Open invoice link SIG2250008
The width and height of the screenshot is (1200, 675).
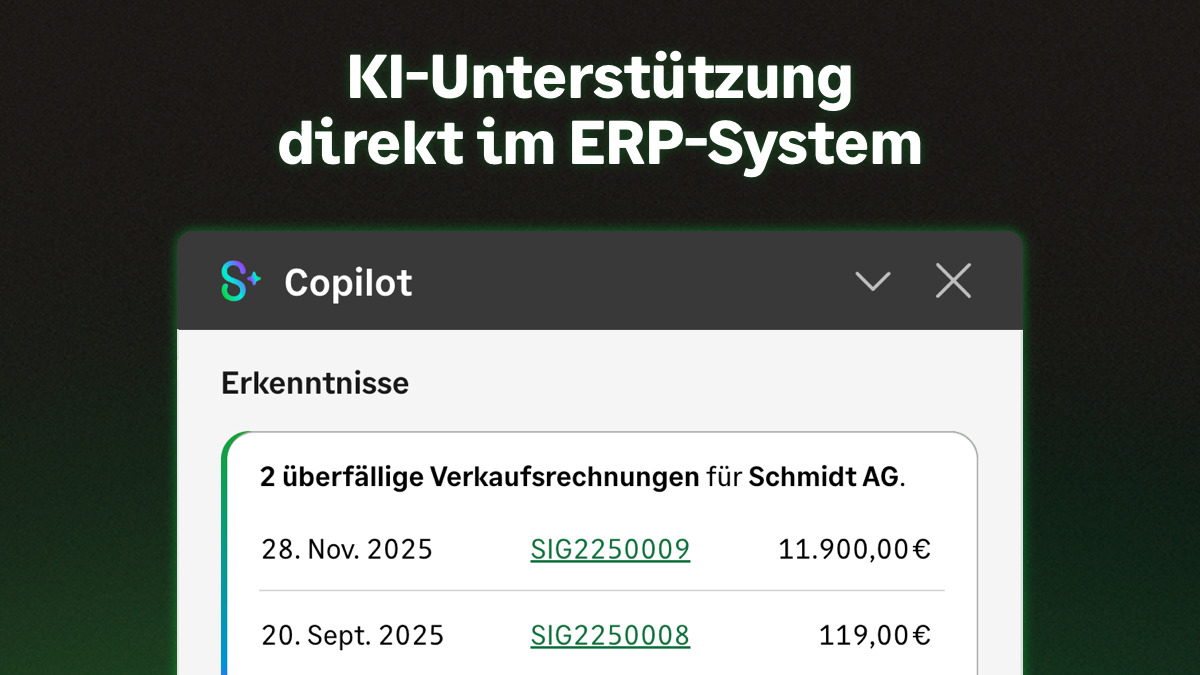point(610,635)
